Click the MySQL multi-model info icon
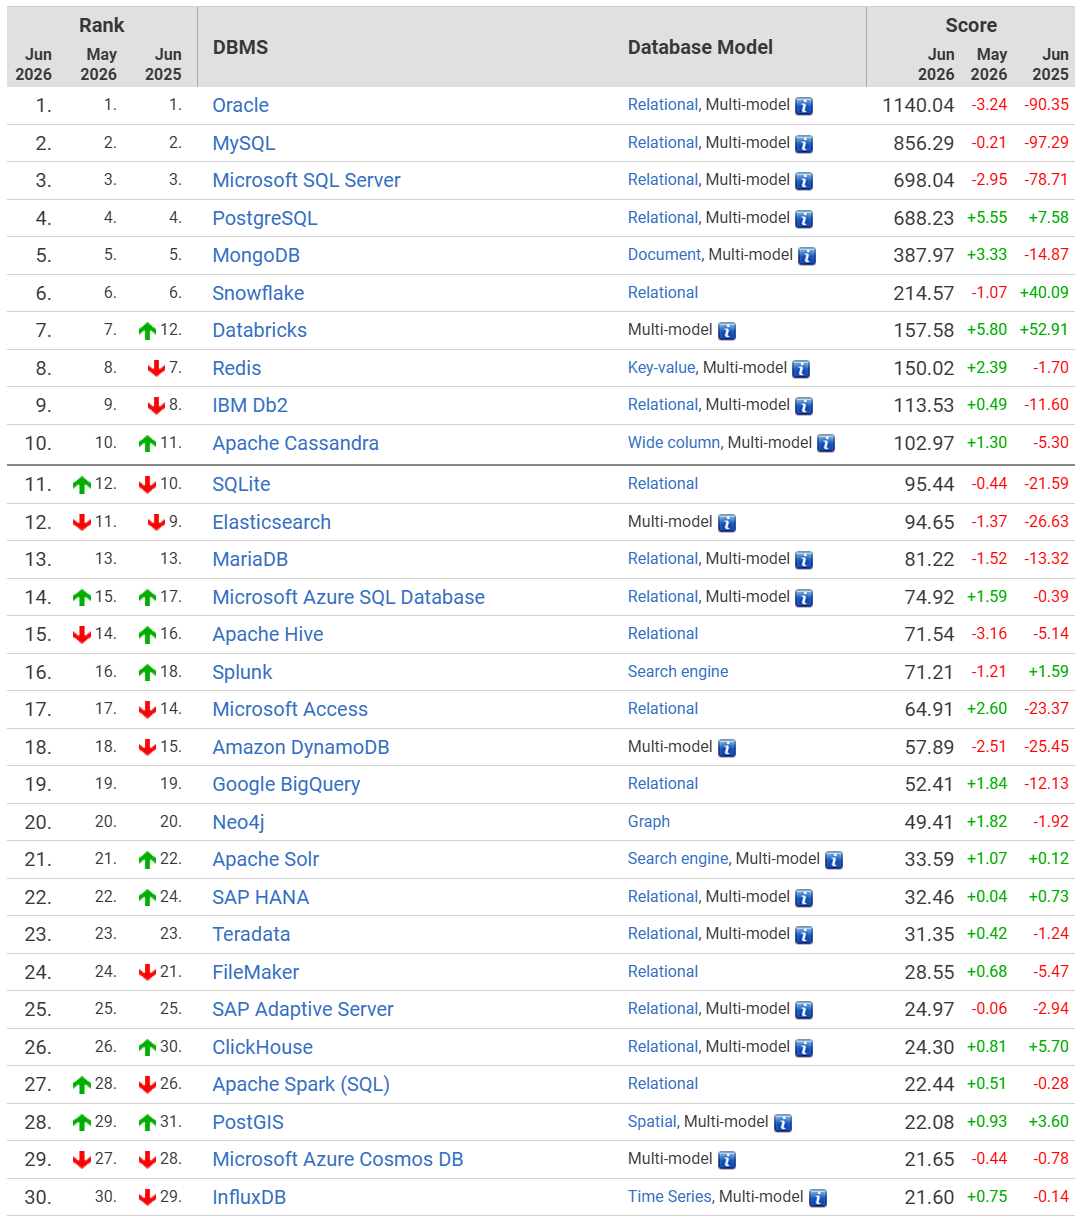 click(804, 144)
